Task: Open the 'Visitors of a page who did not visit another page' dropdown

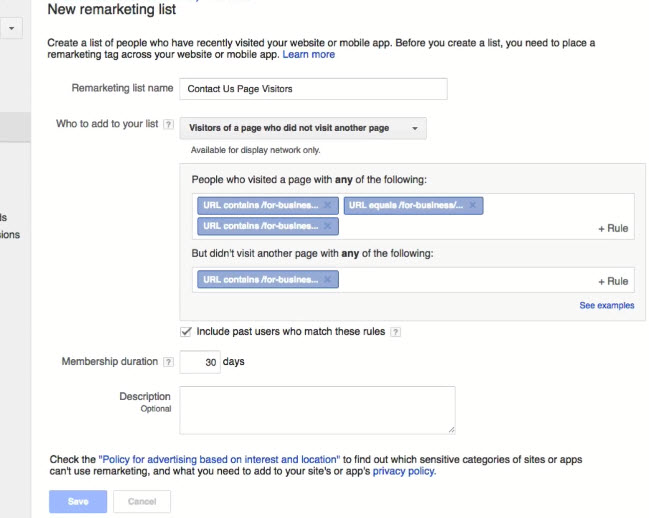Action: (x=303, y=128)
